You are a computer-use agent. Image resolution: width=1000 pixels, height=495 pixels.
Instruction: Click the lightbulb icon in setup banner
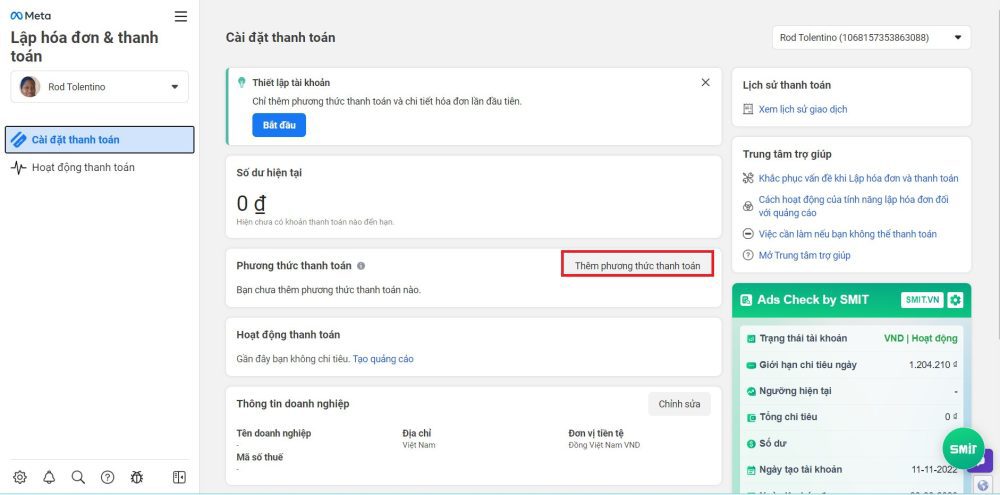[242, 83]
